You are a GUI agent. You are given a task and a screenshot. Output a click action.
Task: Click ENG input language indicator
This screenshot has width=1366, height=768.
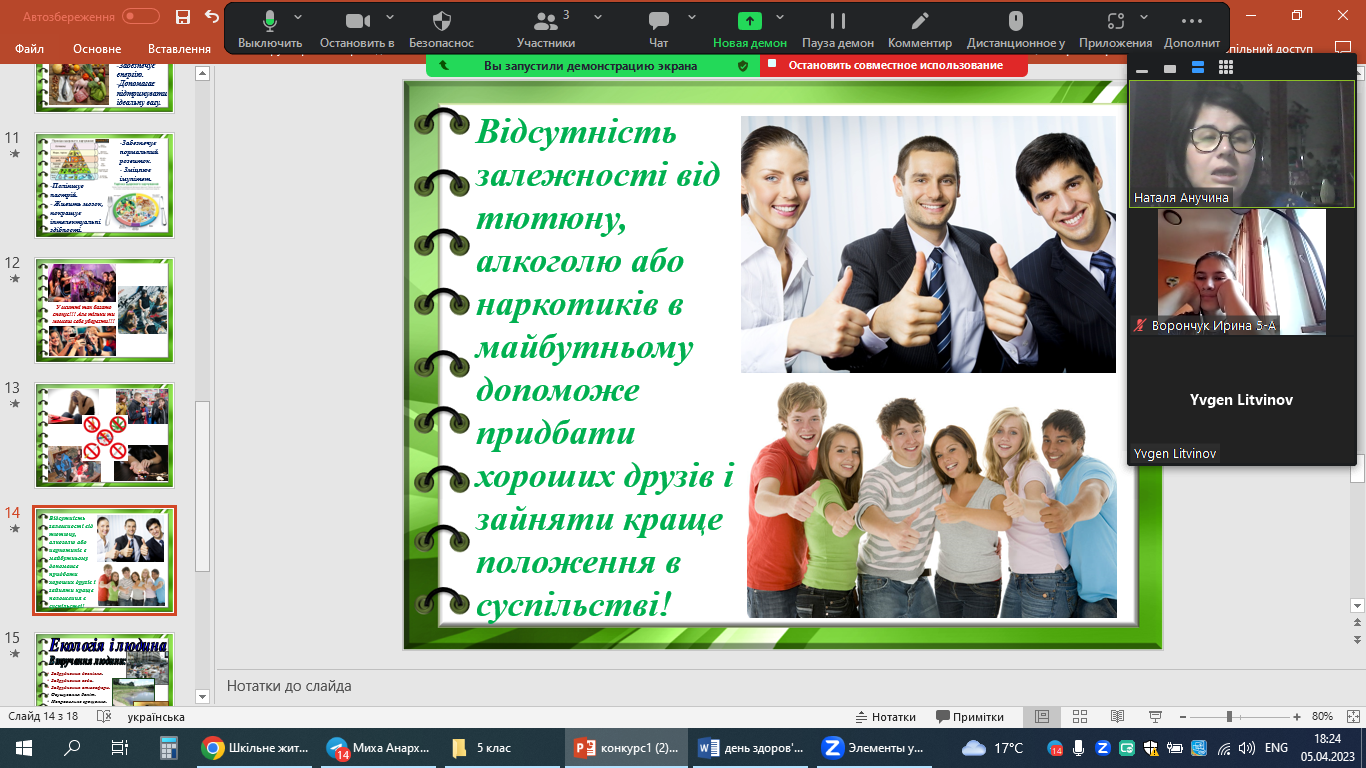point(1276,747)
